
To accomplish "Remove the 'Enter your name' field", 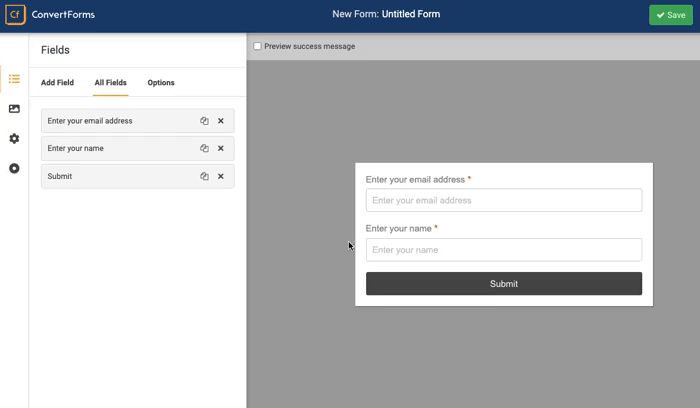I will 221,149.
